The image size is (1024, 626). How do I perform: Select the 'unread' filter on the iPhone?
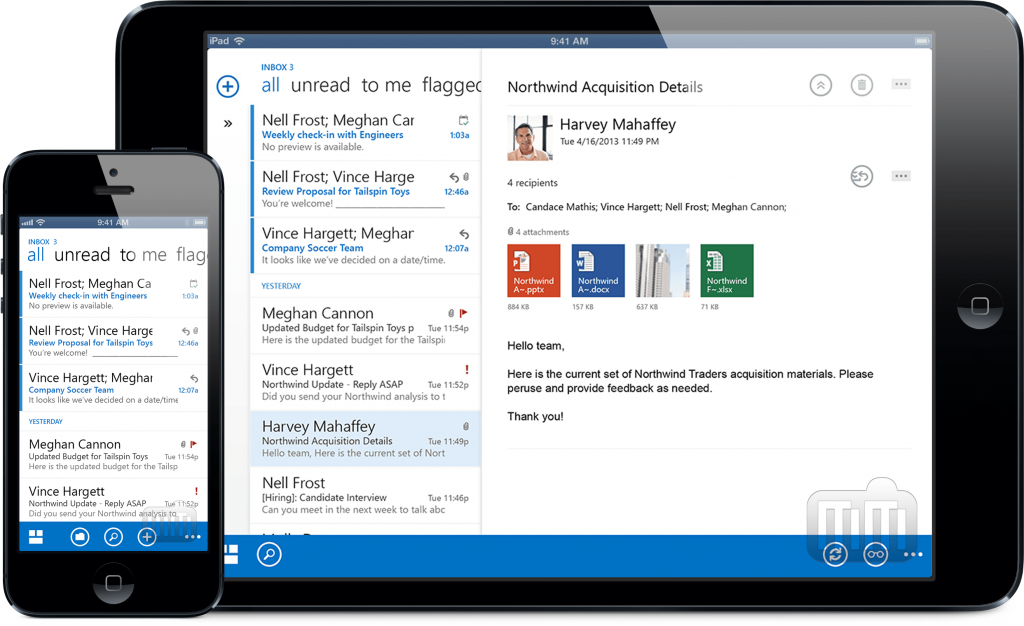82,255
